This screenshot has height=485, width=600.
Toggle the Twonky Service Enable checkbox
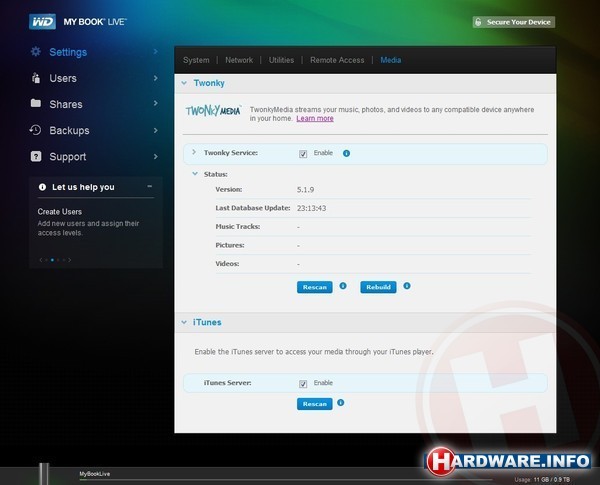pos(303,154)
